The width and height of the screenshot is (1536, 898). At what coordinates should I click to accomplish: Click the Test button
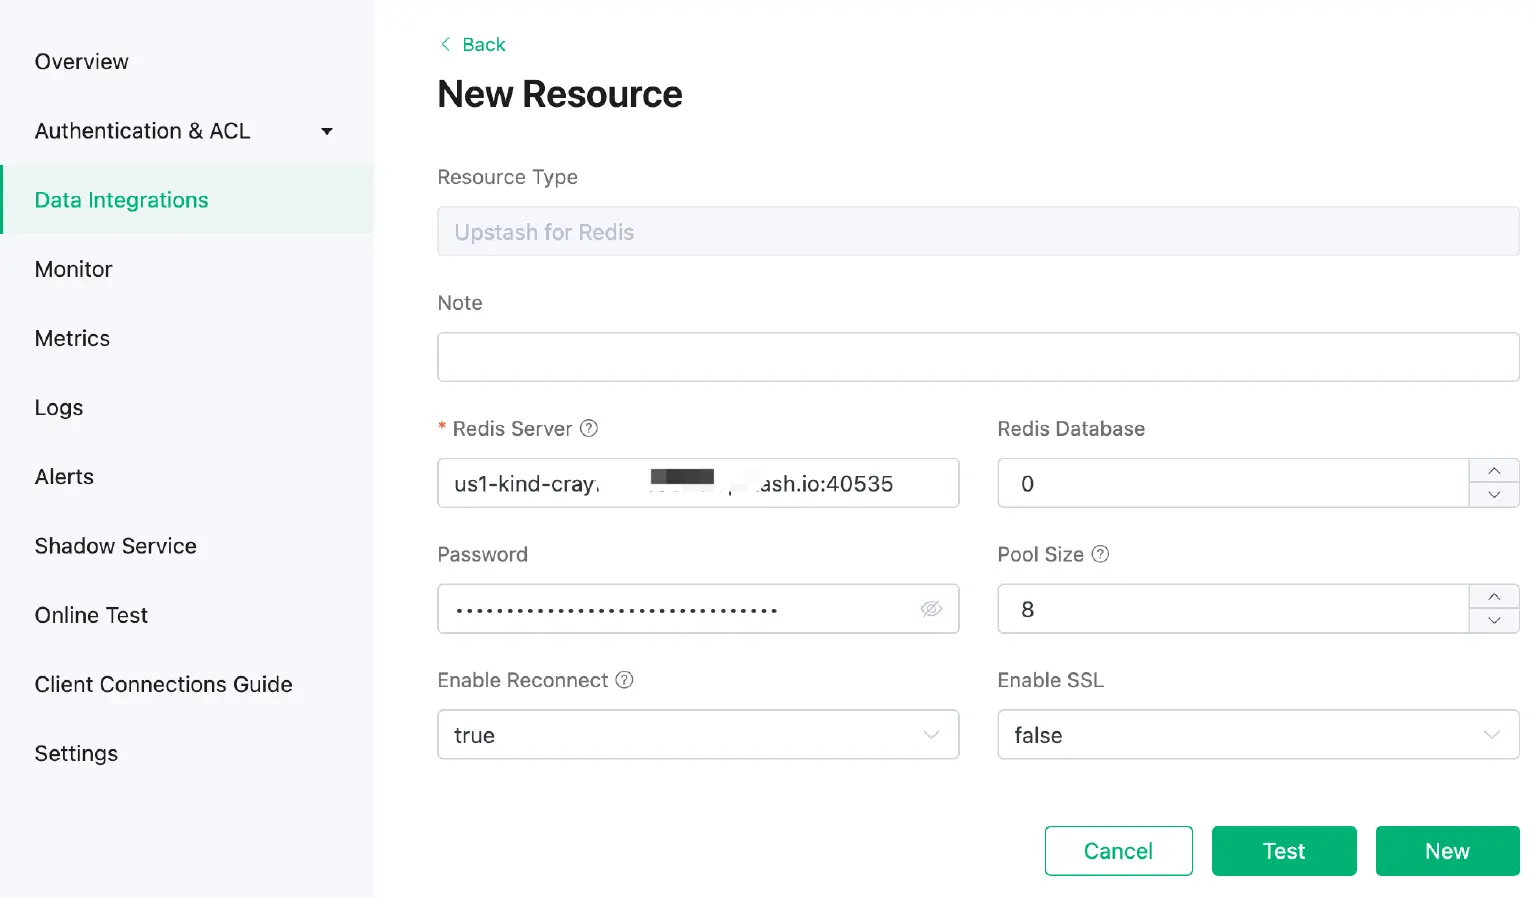point(1284,850)
